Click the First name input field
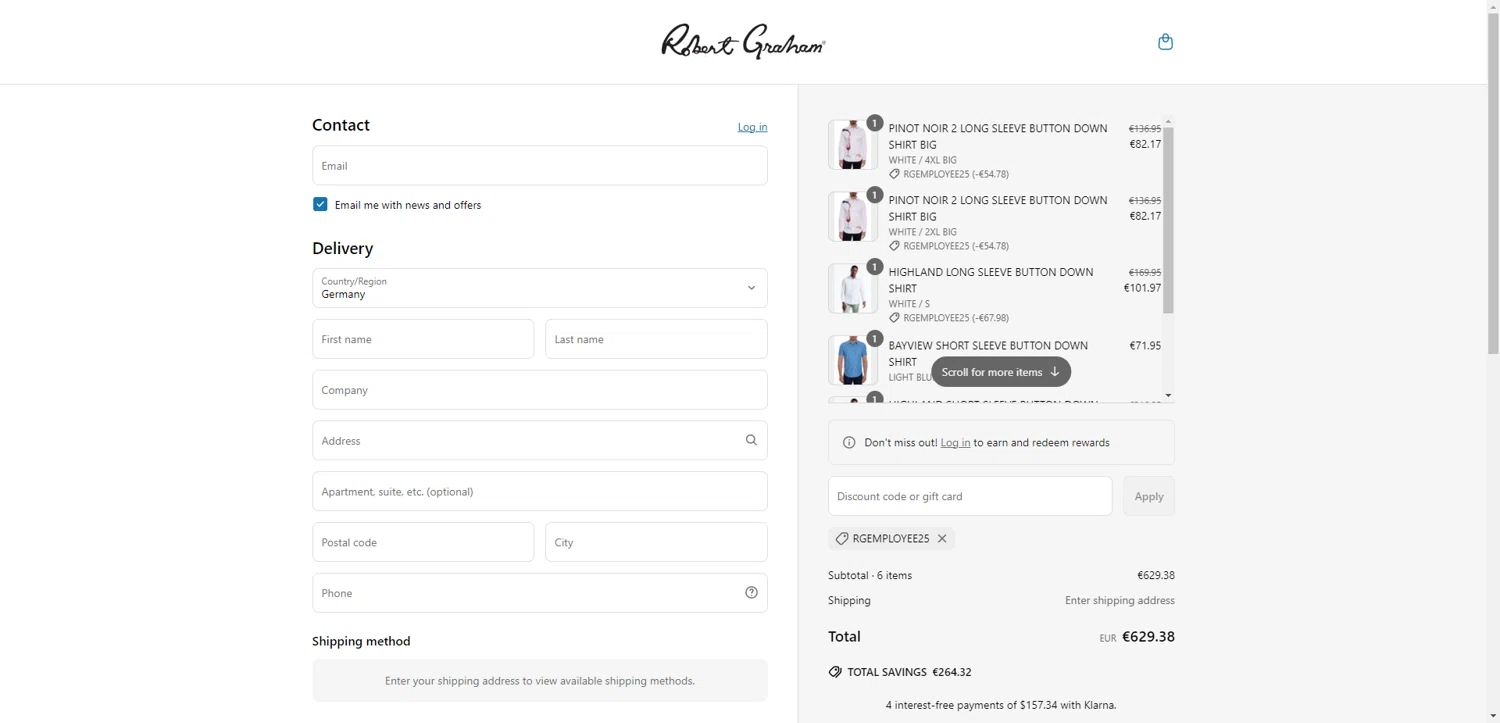1500x723 pixels. tap(423, 339)
